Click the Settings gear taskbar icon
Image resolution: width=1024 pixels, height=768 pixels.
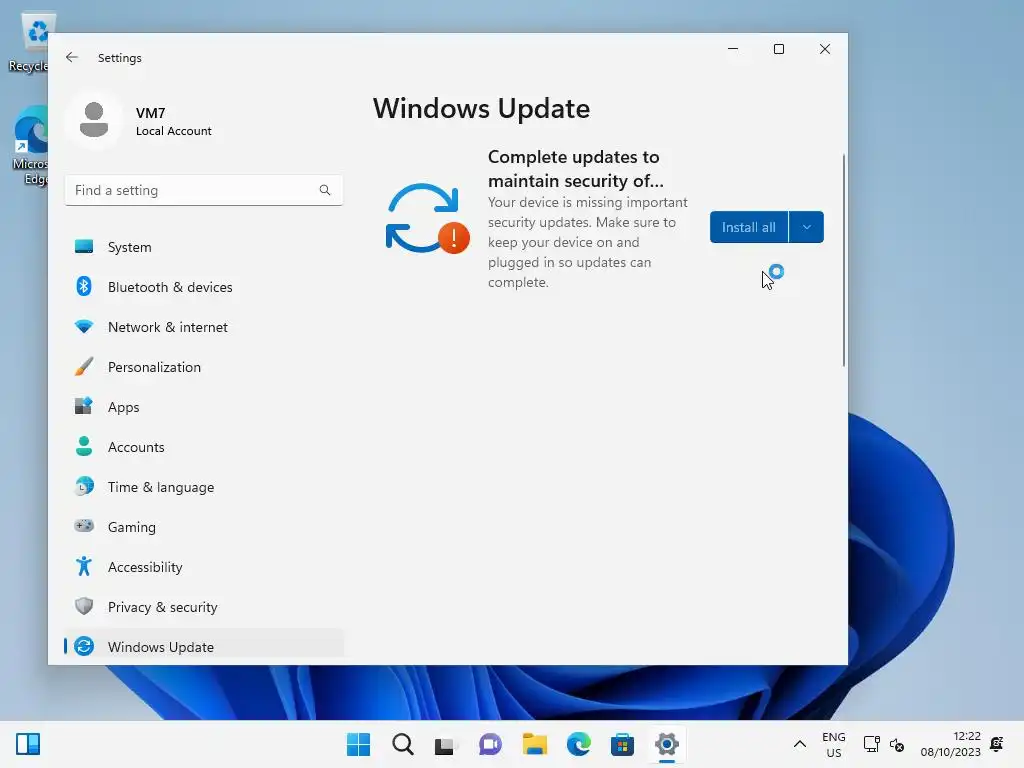(667, 744)
